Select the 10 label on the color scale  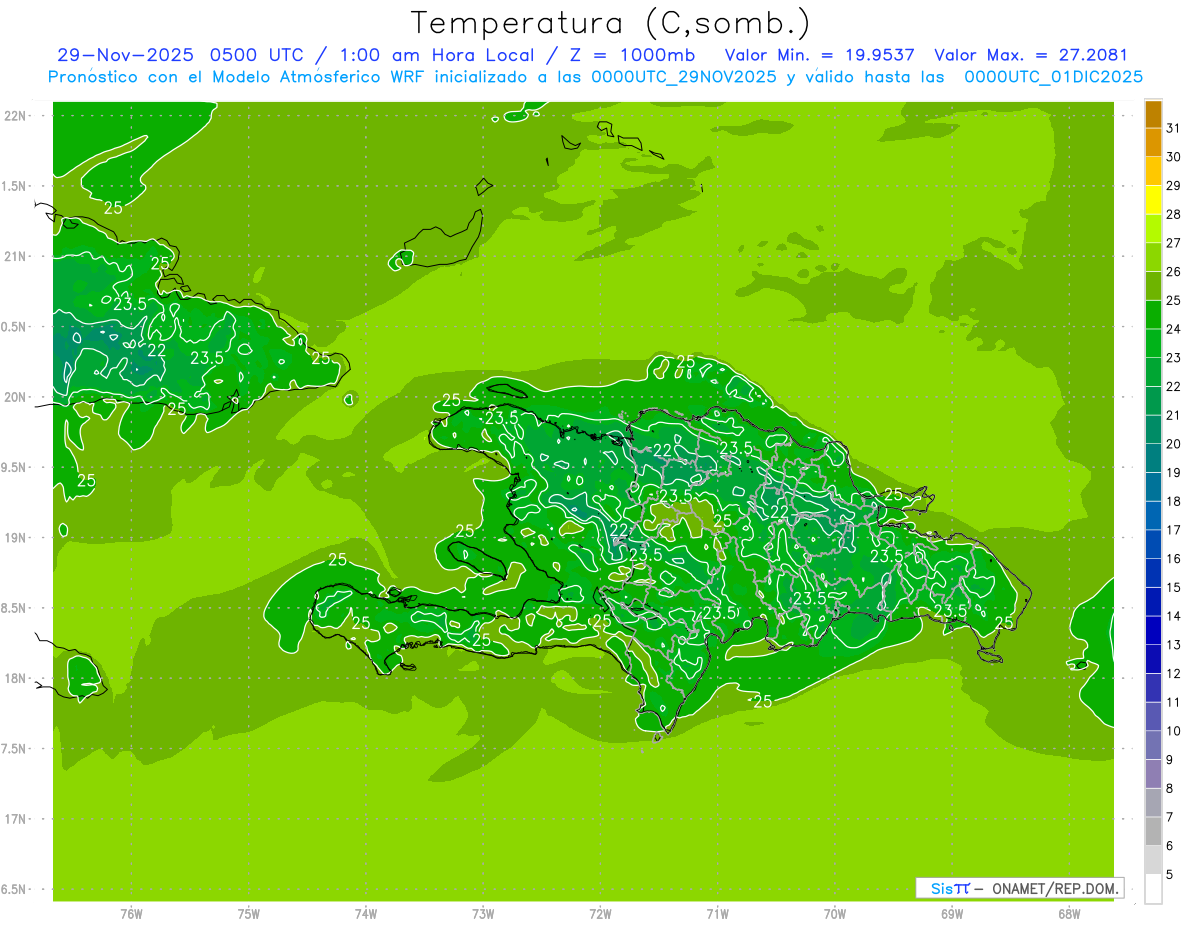tap(1173, 731)
